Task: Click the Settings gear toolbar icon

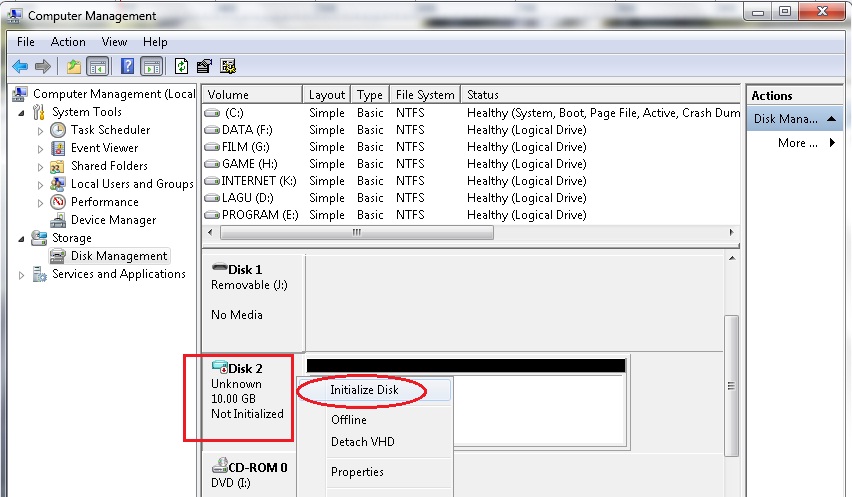Action: [x=228, y=66]
